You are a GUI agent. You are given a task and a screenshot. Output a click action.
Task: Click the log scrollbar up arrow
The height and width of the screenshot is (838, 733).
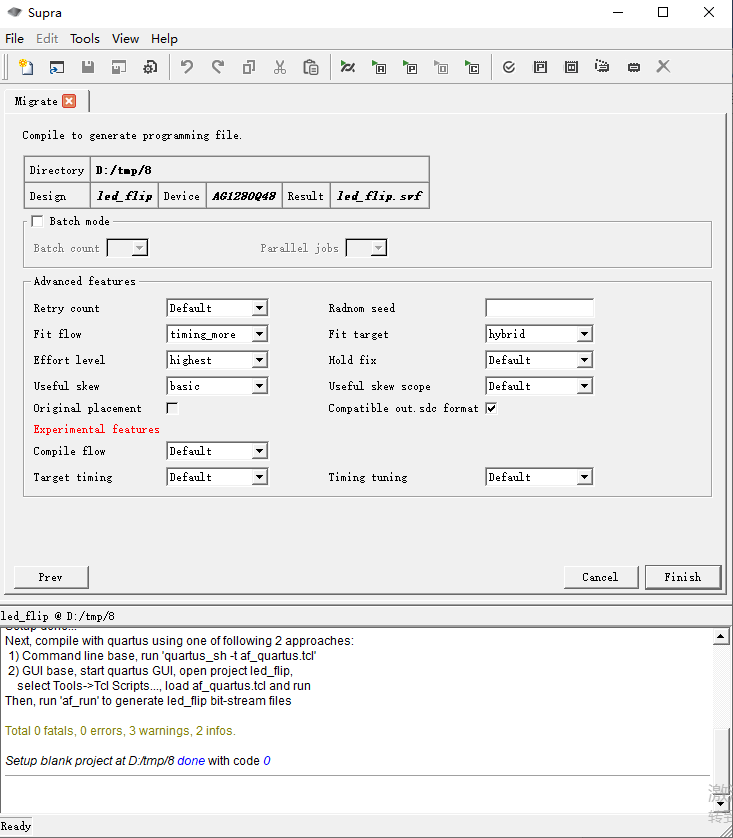[x=720, y=636]
